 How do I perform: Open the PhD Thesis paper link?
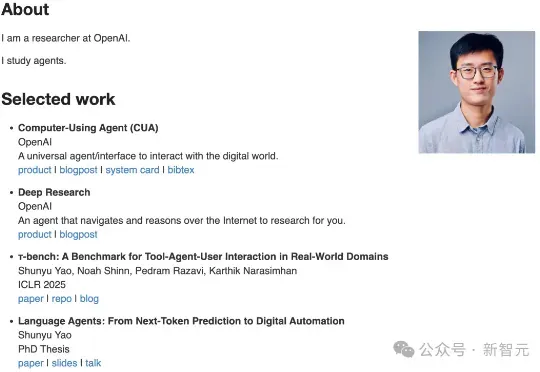(31, 363)
